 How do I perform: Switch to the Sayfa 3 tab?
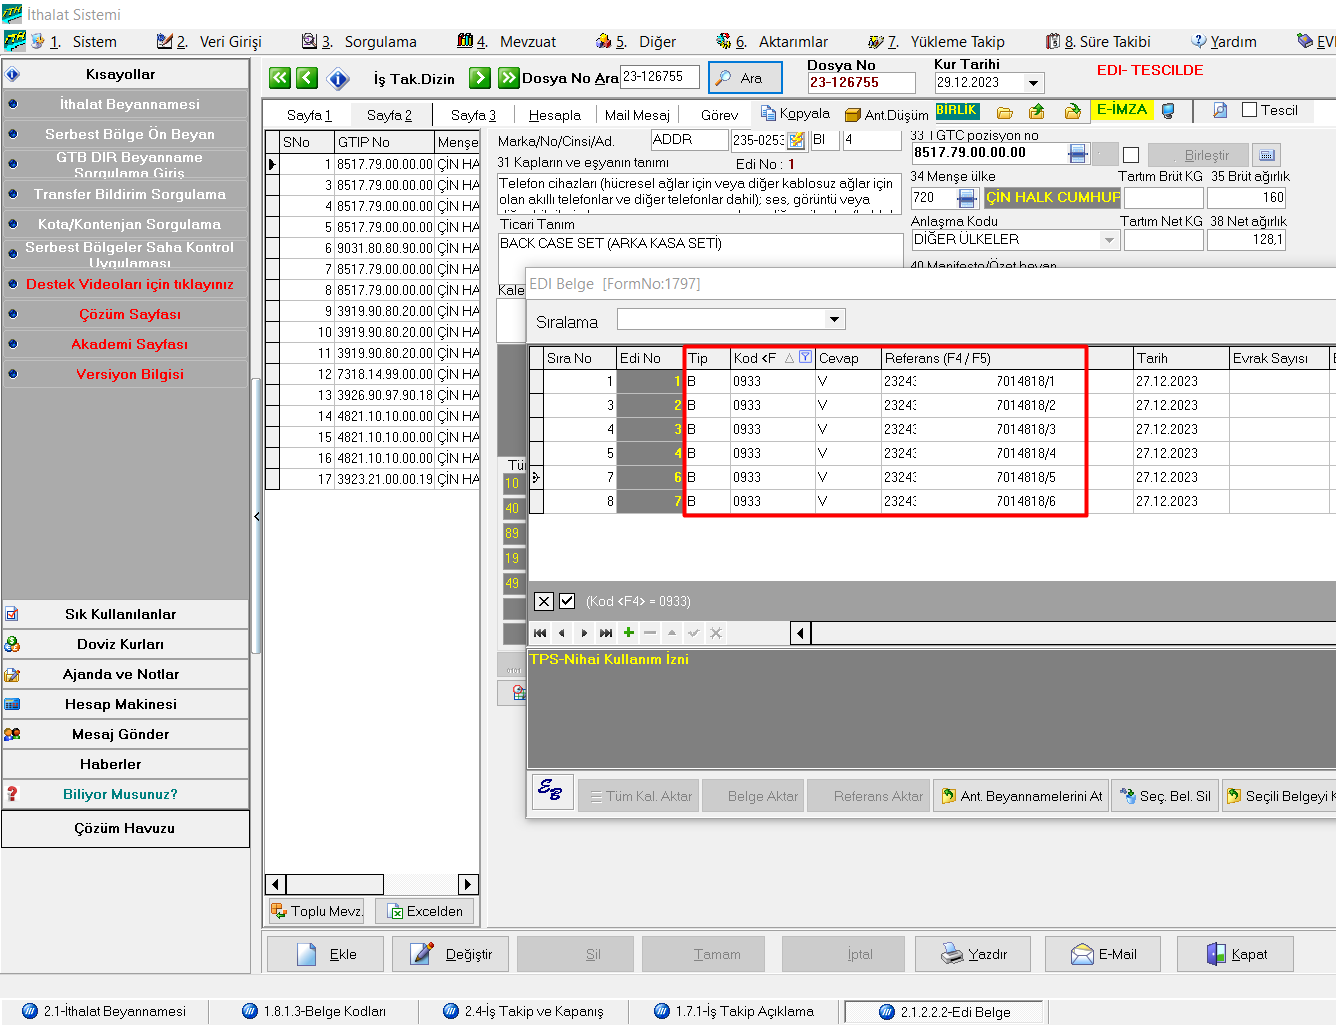pyautogui.click(x=473, y=115)
